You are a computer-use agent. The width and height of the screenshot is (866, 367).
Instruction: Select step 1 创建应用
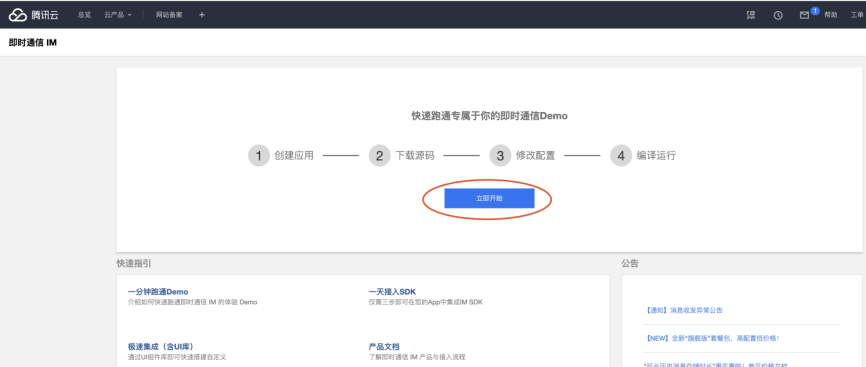tap(281, 156)
